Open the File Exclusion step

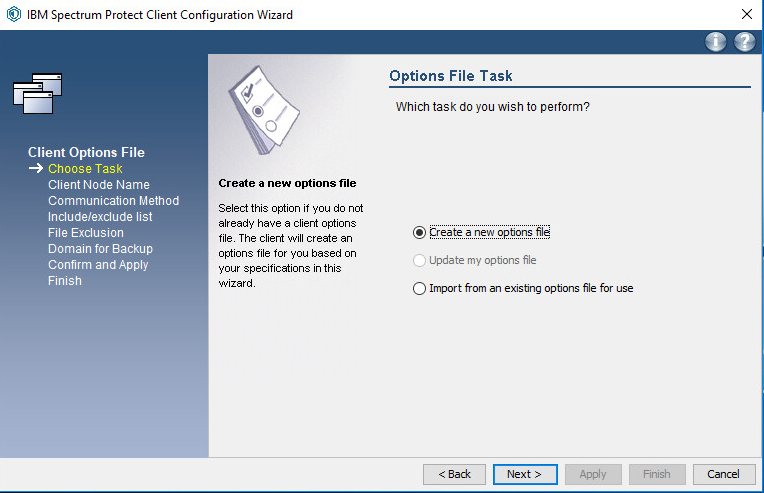tap(86, 233)
